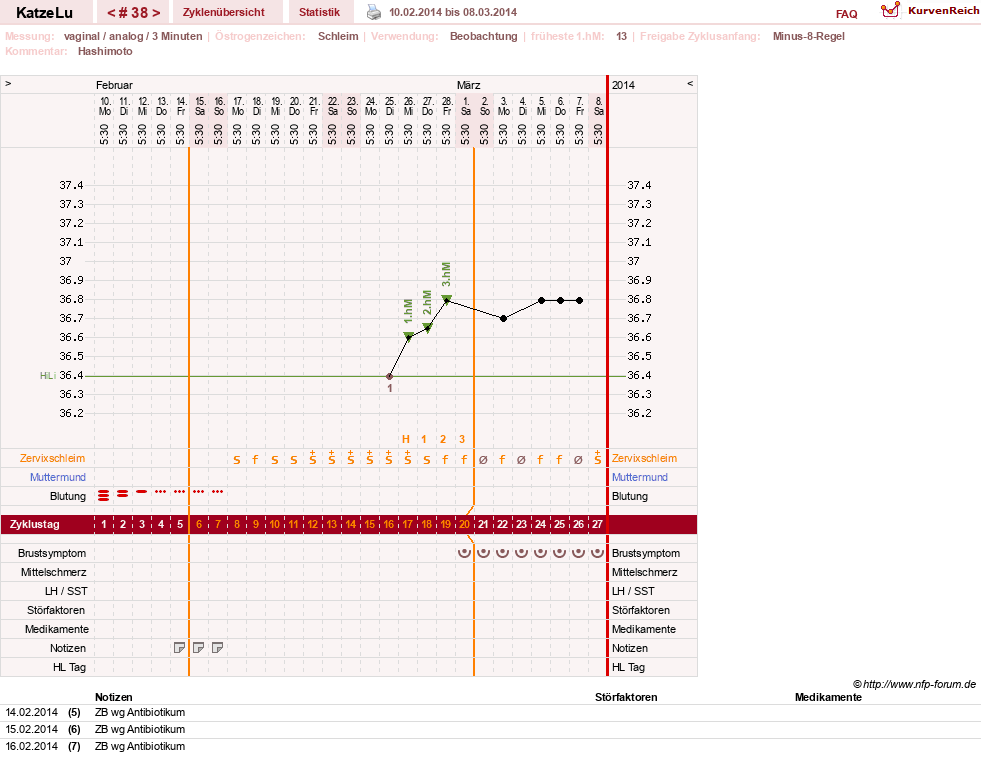The image size is (981, 776).
Task: Click cervical mucus S symbol on day 8
Action: click(236, 460)
